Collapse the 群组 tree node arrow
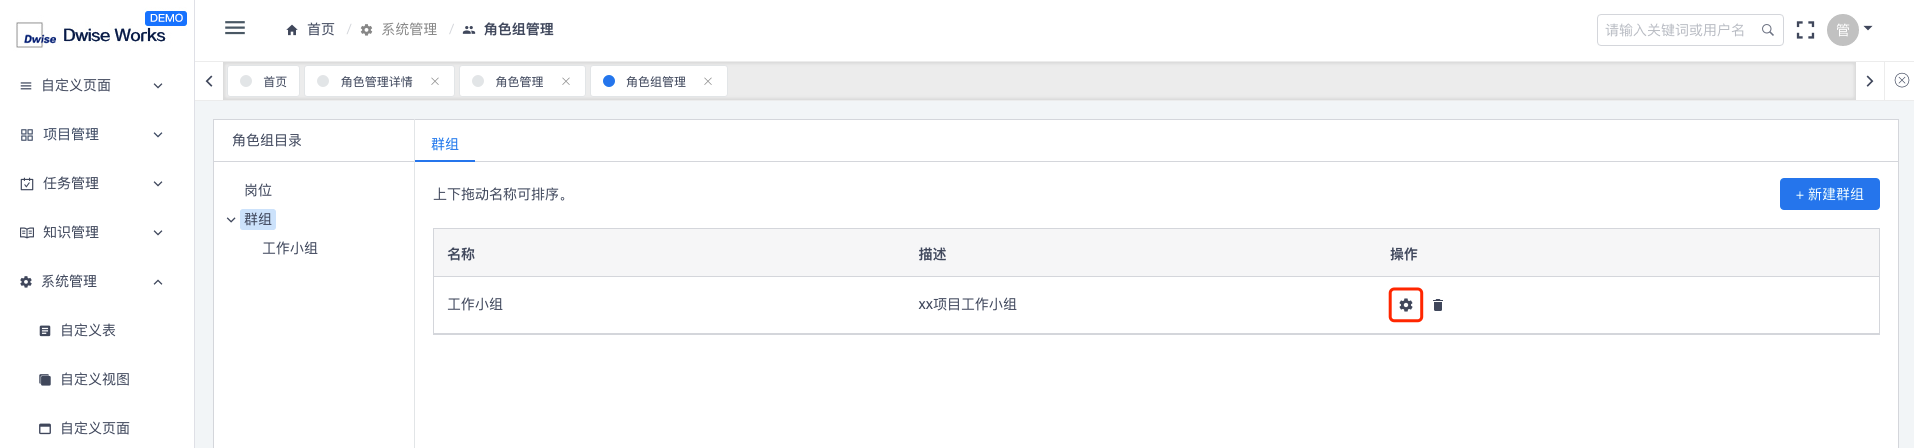 (231, 220)
